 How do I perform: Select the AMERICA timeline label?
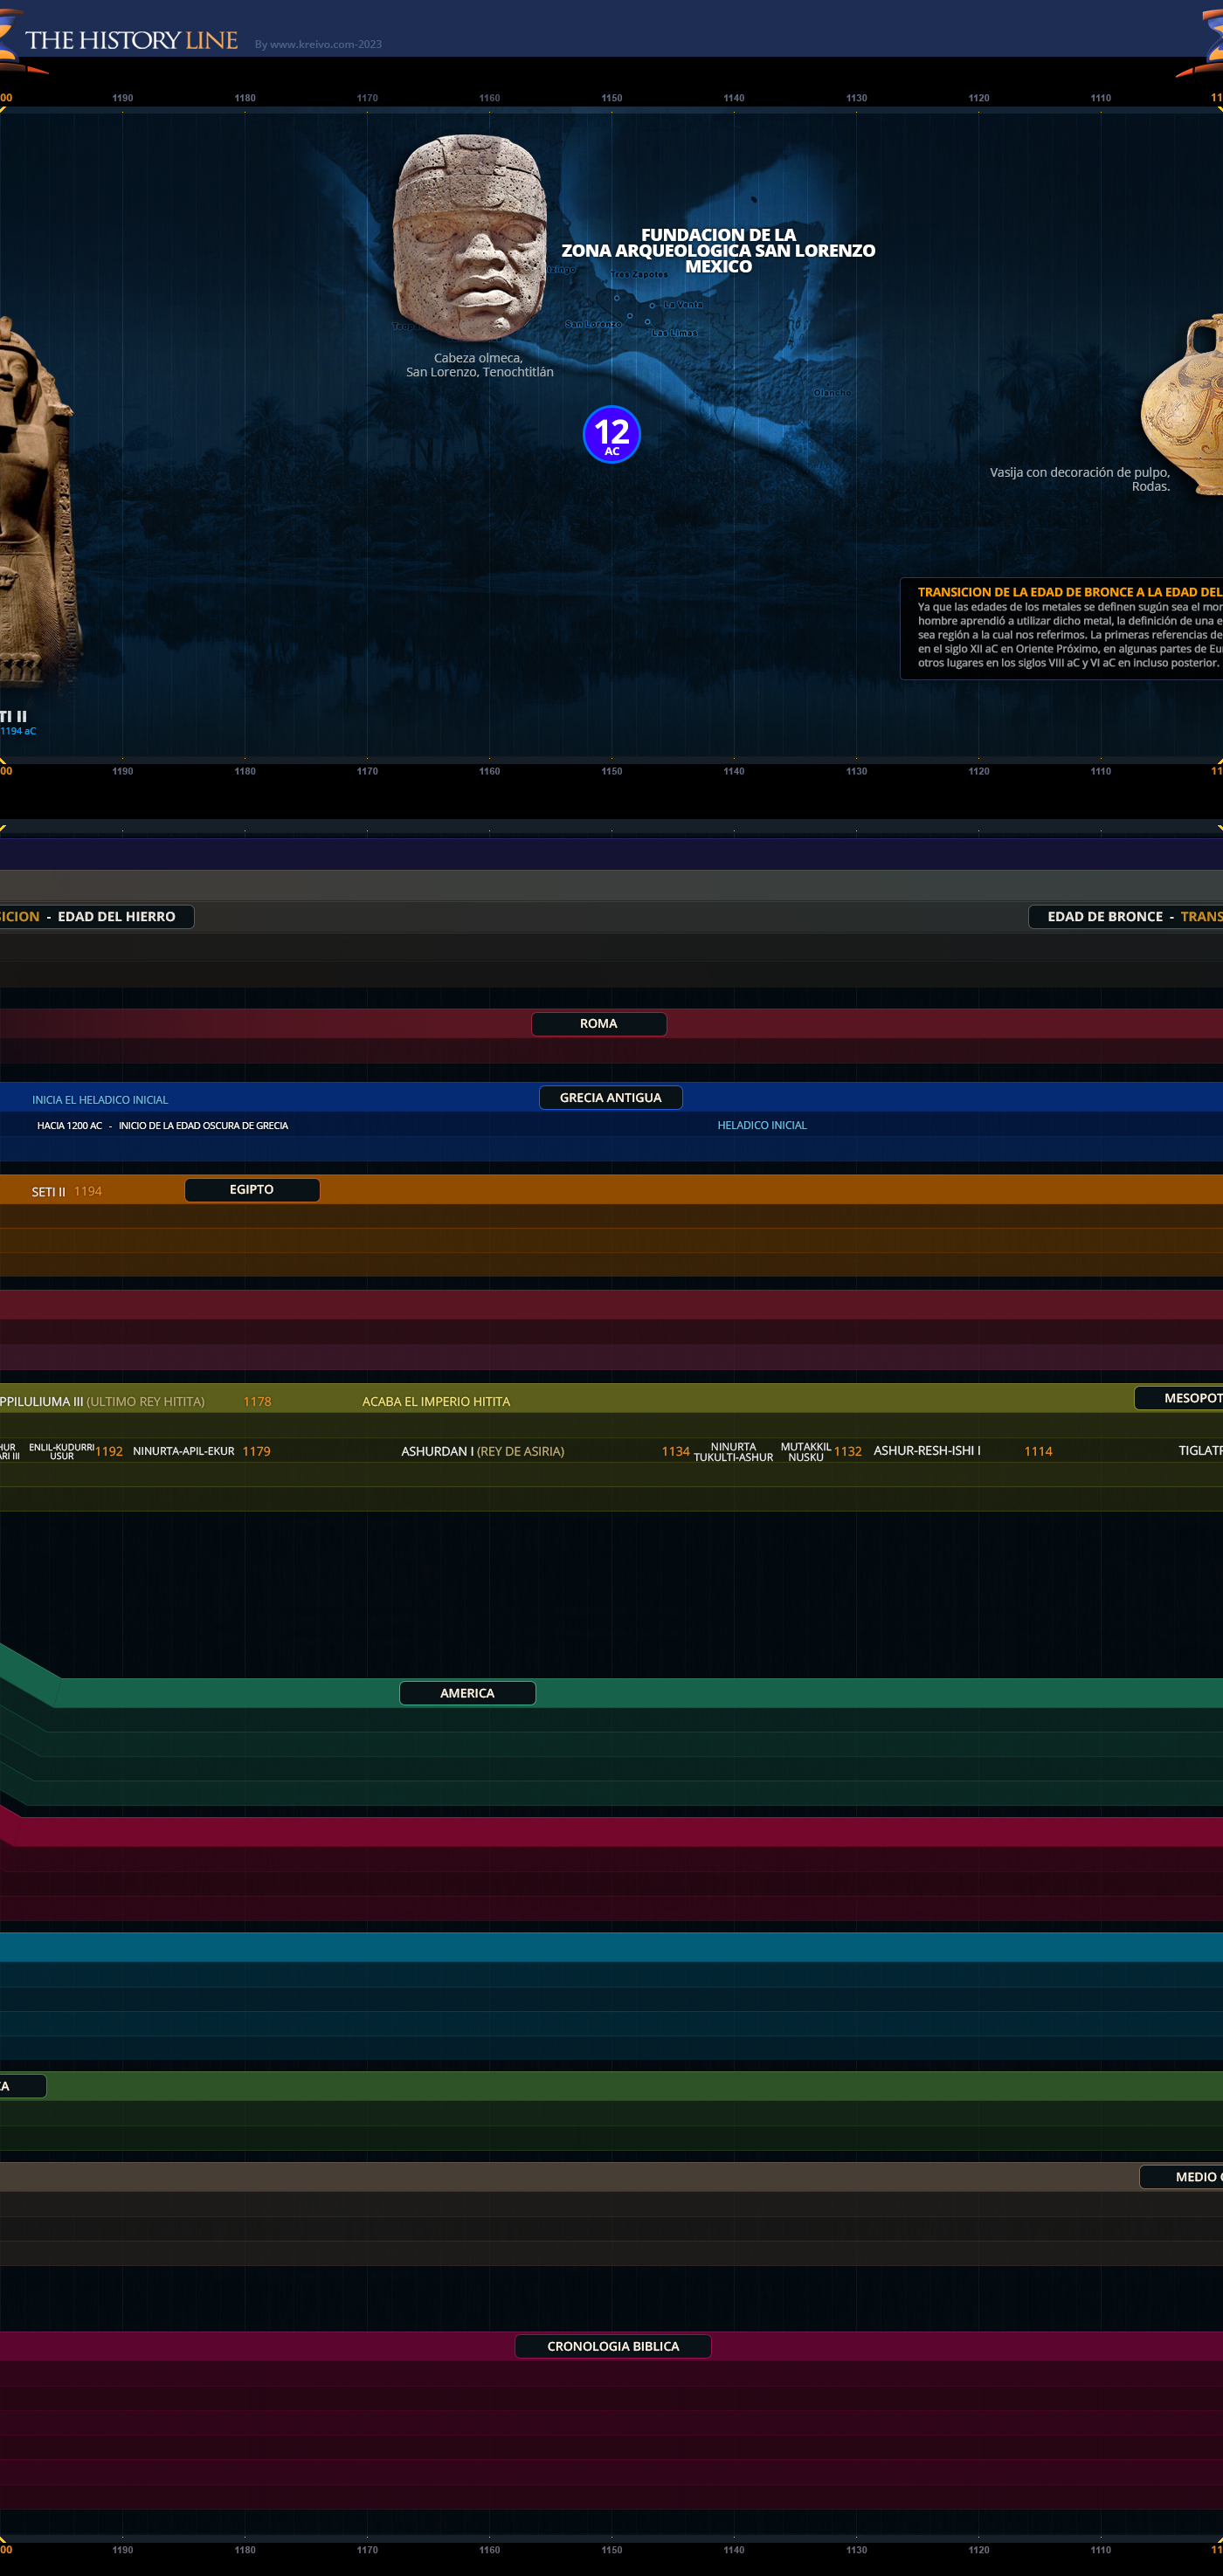pyautogui.click(x=467, y=1693)
